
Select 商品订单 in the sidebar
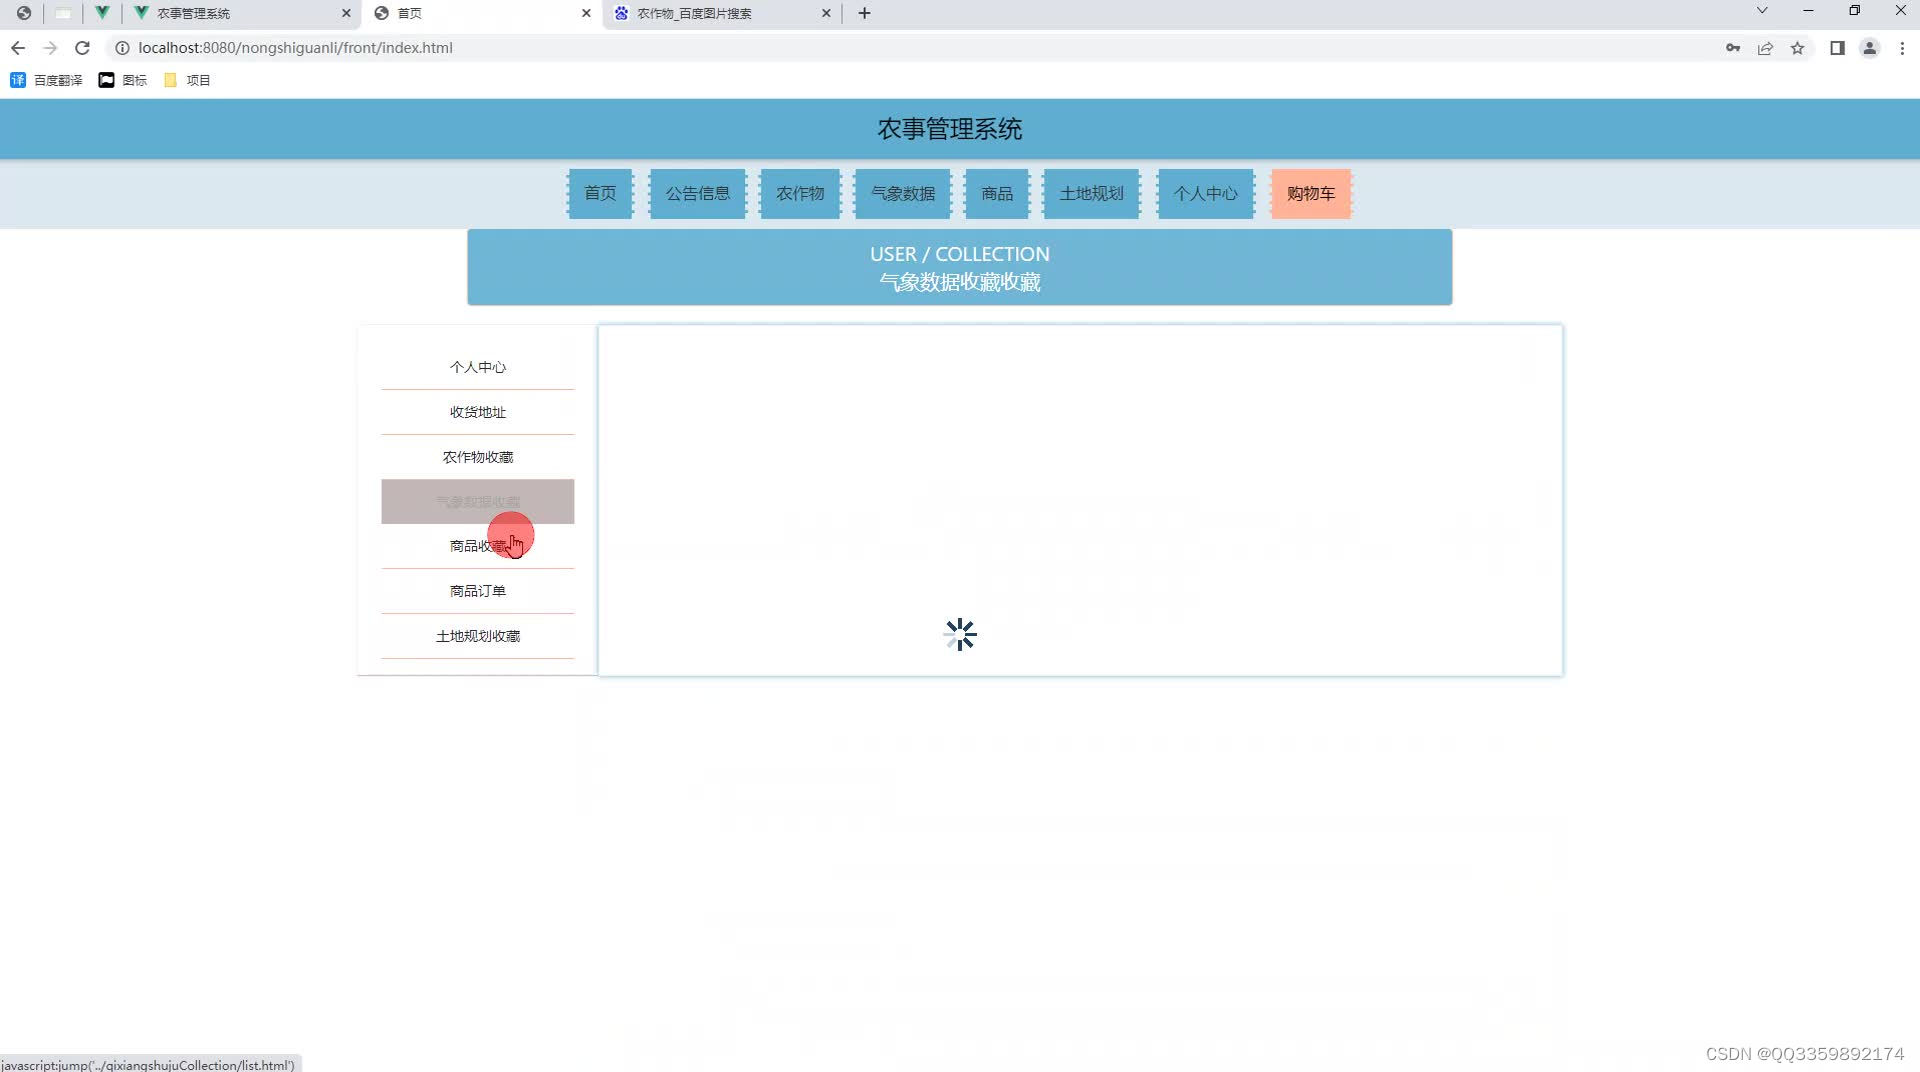click(478, 591)
